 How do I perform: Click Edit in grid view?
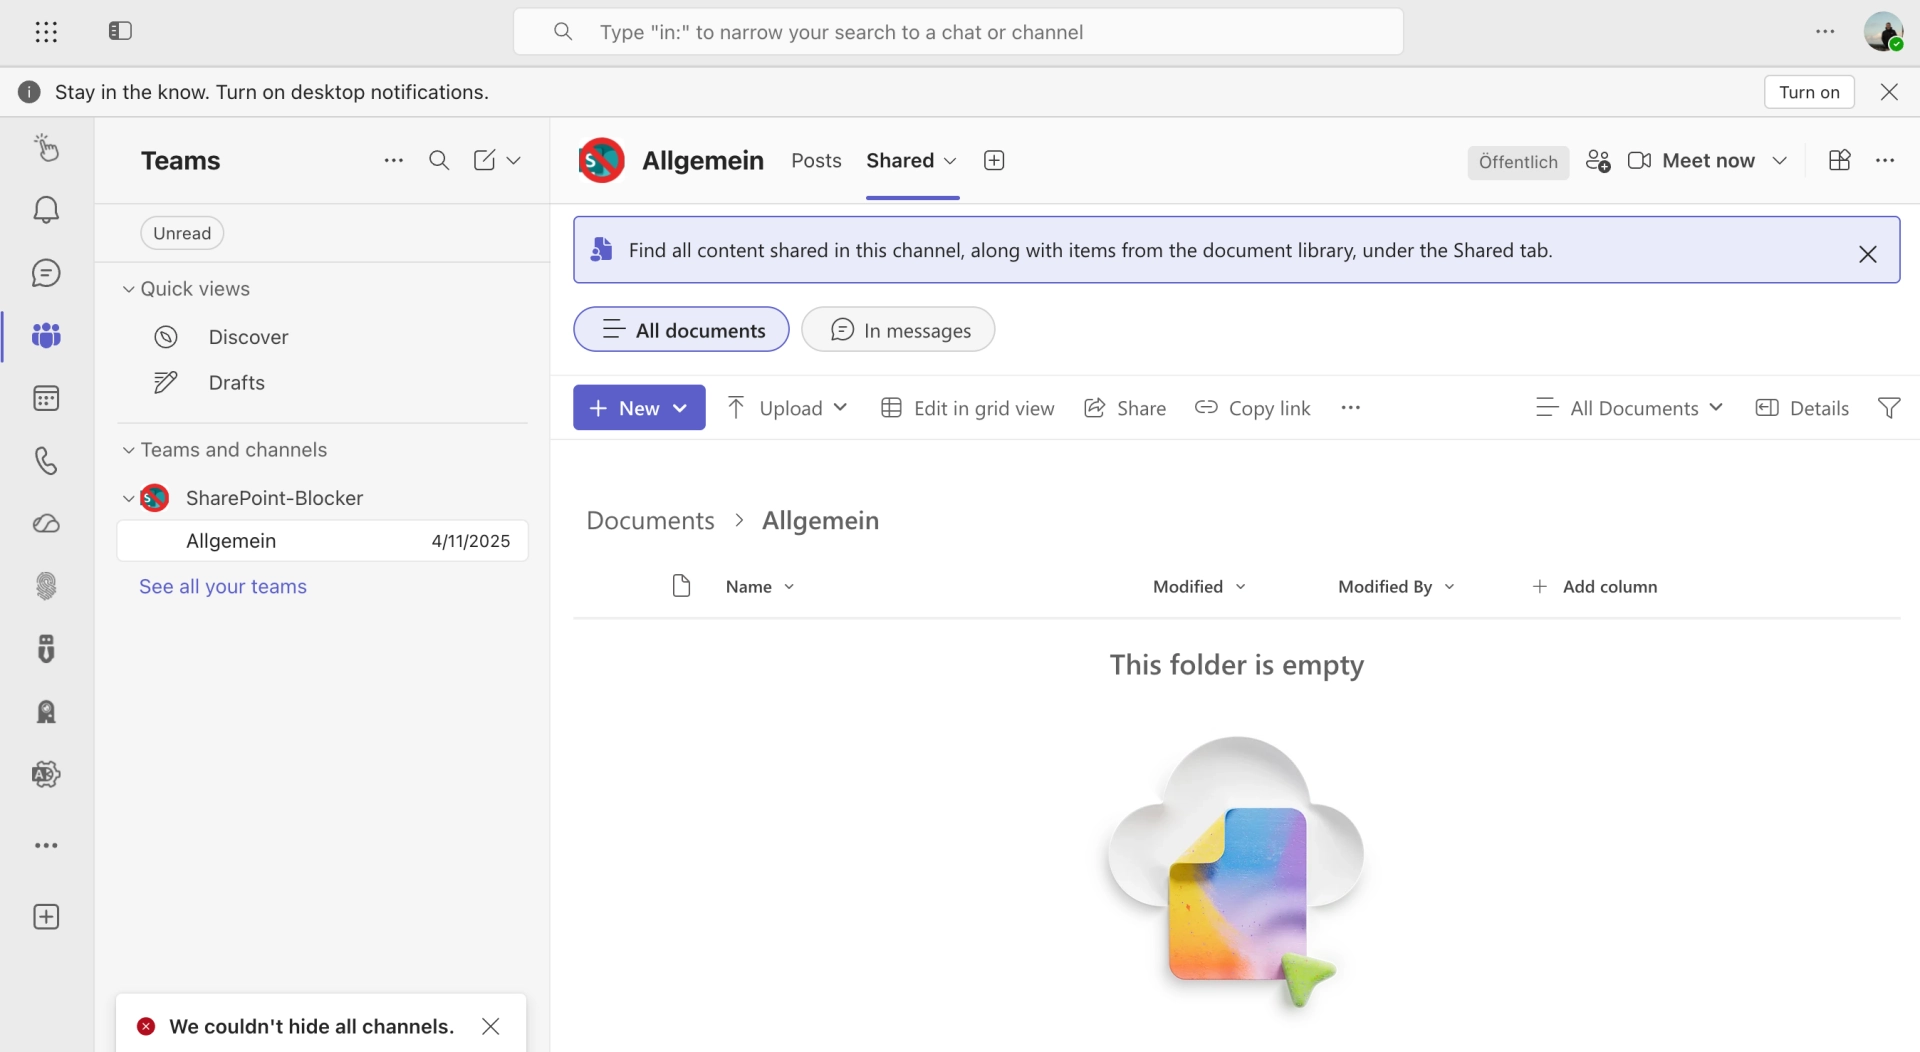tap(967, 408)
